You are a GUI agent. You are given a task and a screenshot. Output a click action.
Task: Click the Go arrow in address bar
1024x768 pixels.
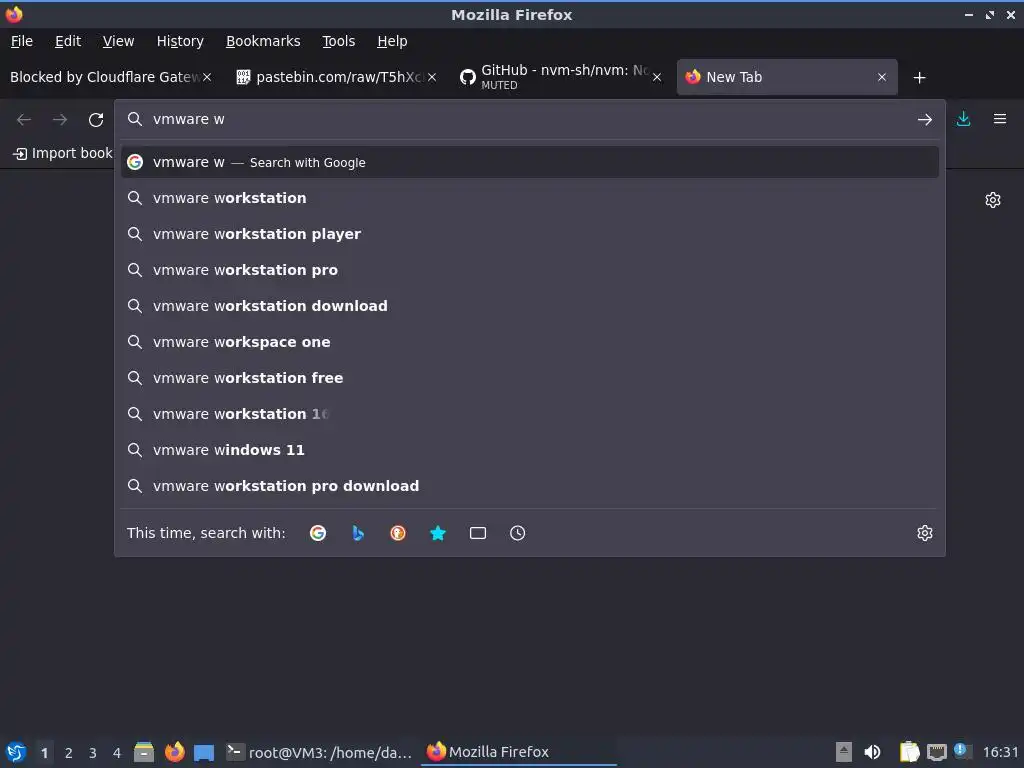[x=925, y=120]
